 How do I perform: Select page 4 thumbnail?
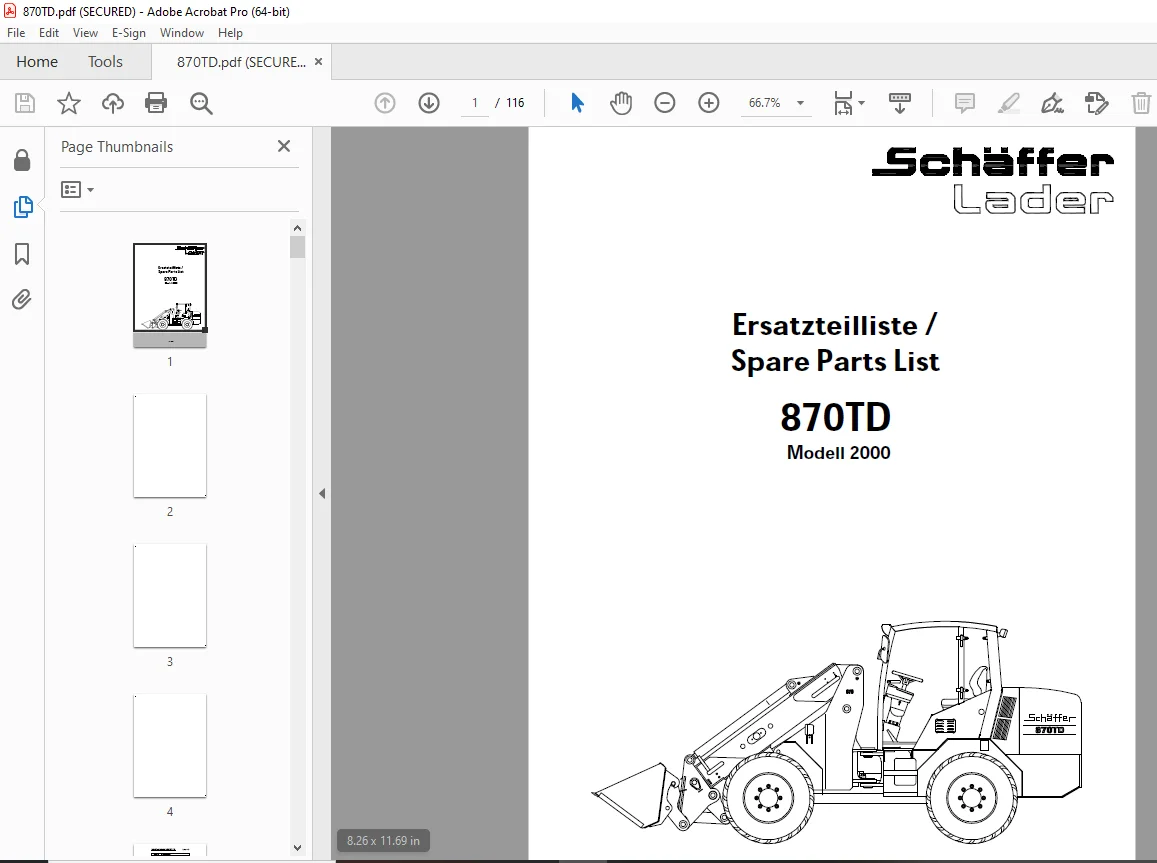click(170, 745)
